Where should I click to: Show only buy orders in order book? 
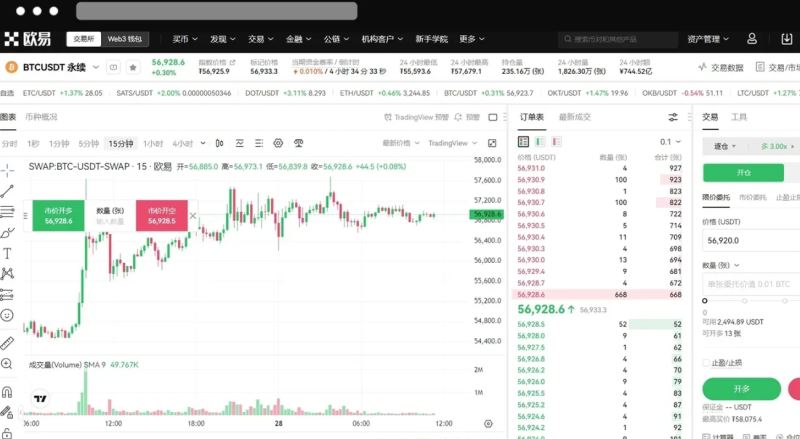point(540,141)
